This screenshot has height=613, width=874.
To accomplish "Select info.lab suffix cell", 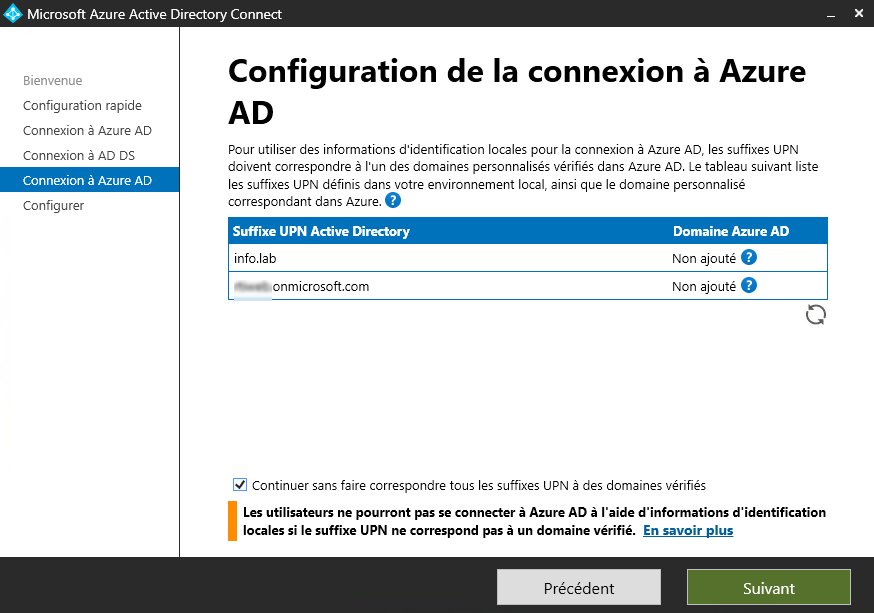I will pos(255,258).
